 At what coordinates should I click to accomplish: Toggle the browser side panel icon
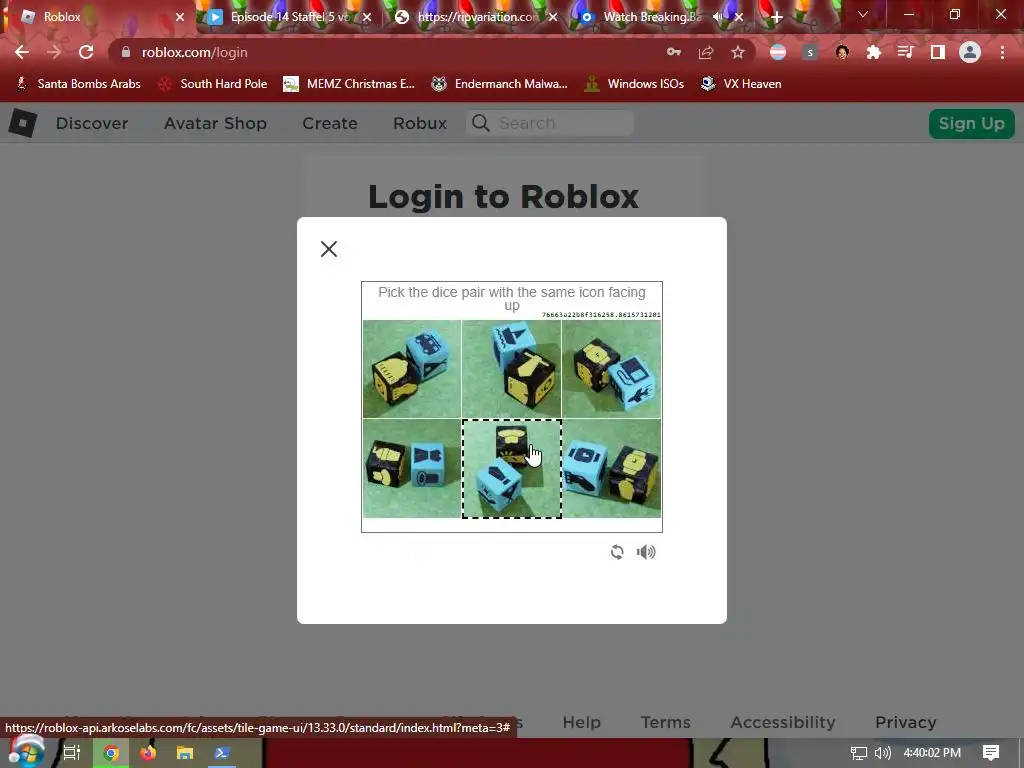click(938, 52)
